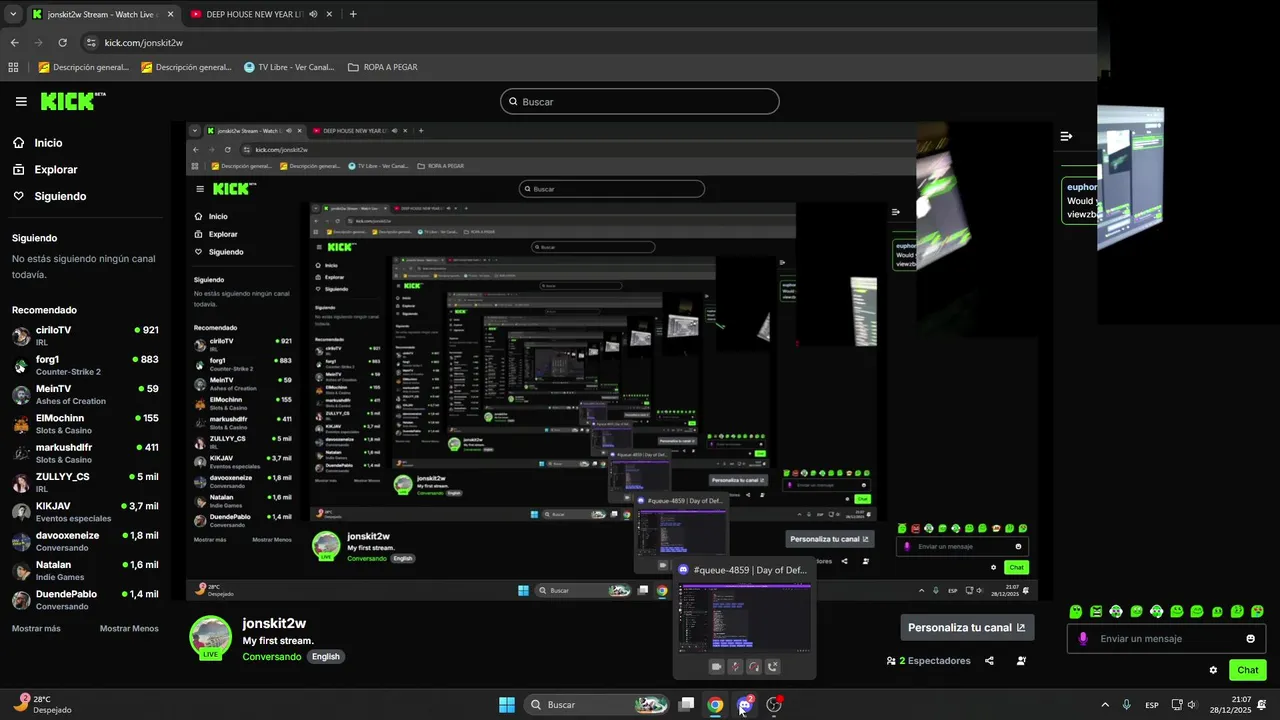Open ElMochinn Slots & Casino channel
The image size is (1280, 720).
tap(85, 424)
